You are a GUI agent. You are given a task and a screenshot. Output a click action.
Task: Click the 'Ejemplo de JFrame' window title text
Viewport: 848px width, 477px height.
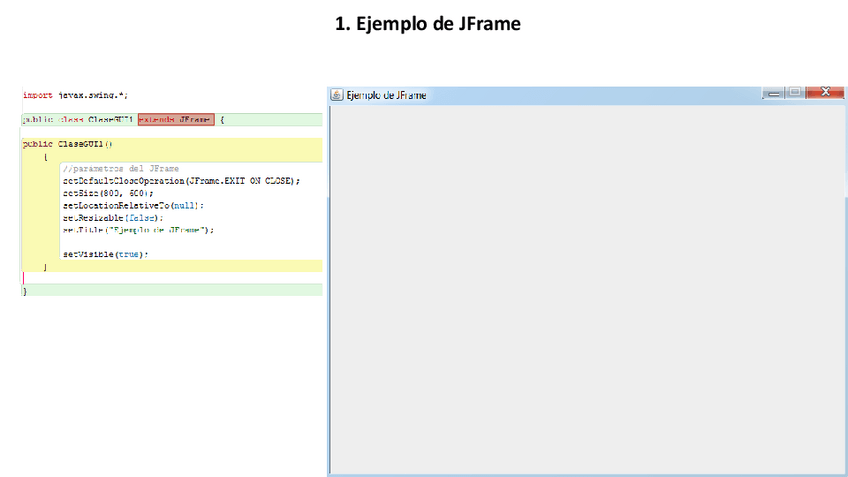click(x=386, y=95)
